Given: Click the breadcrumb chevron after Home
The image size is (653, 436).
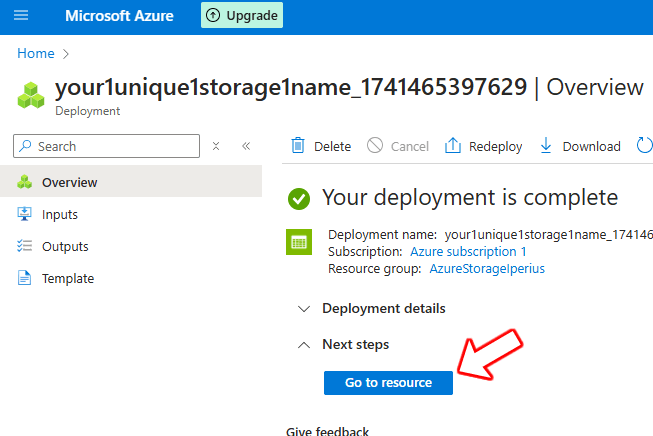Looking at the screenshot, I should pyautogui.click(x=65, y=54).
